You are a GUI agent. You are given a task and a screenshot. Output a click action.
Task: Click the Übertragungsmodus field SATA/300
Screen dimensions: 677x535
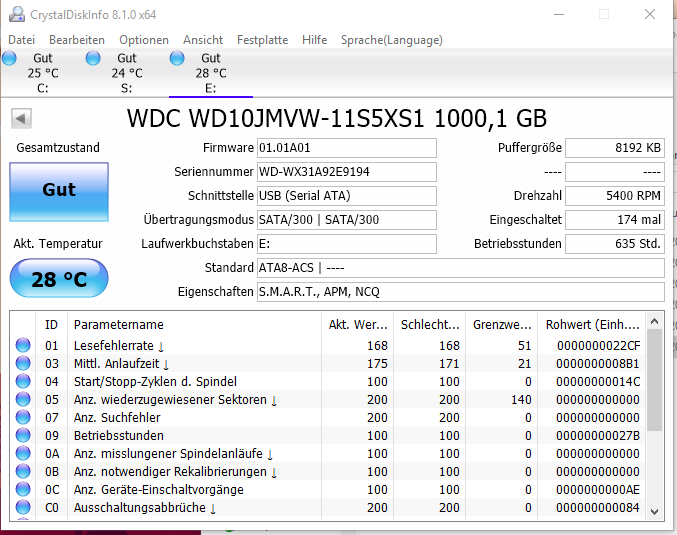coord(347,220)
